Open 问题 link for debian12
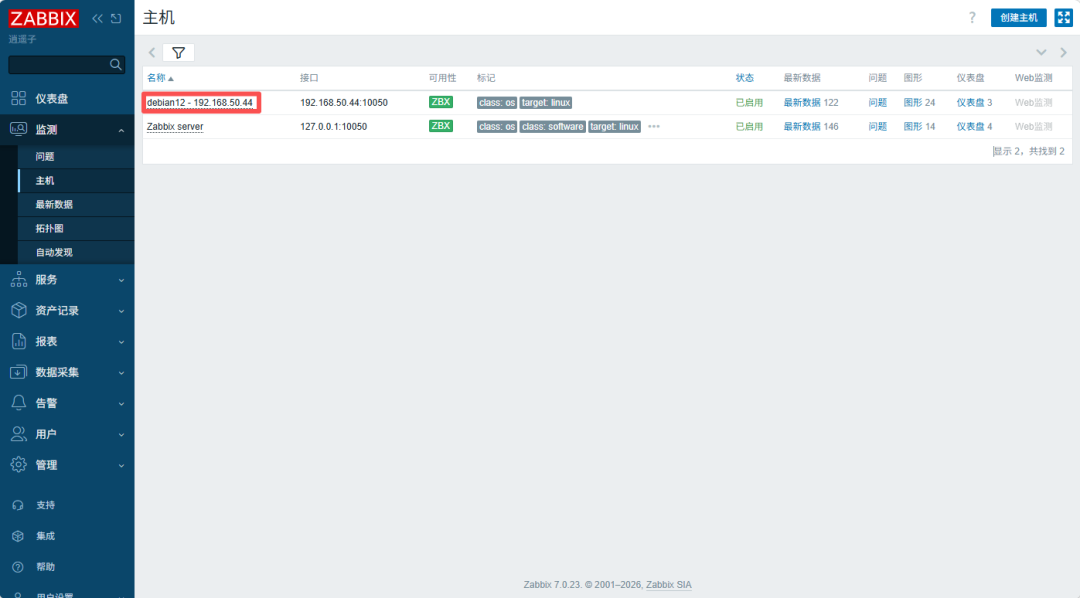 tap(878, 103)
